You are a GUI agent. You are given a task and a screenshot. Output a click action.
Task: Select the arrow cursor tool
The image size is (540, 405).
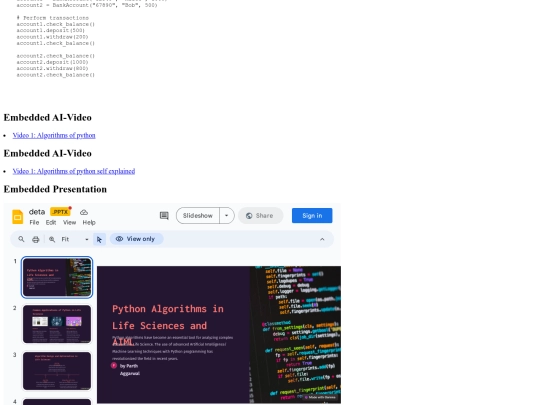[99, 239]
